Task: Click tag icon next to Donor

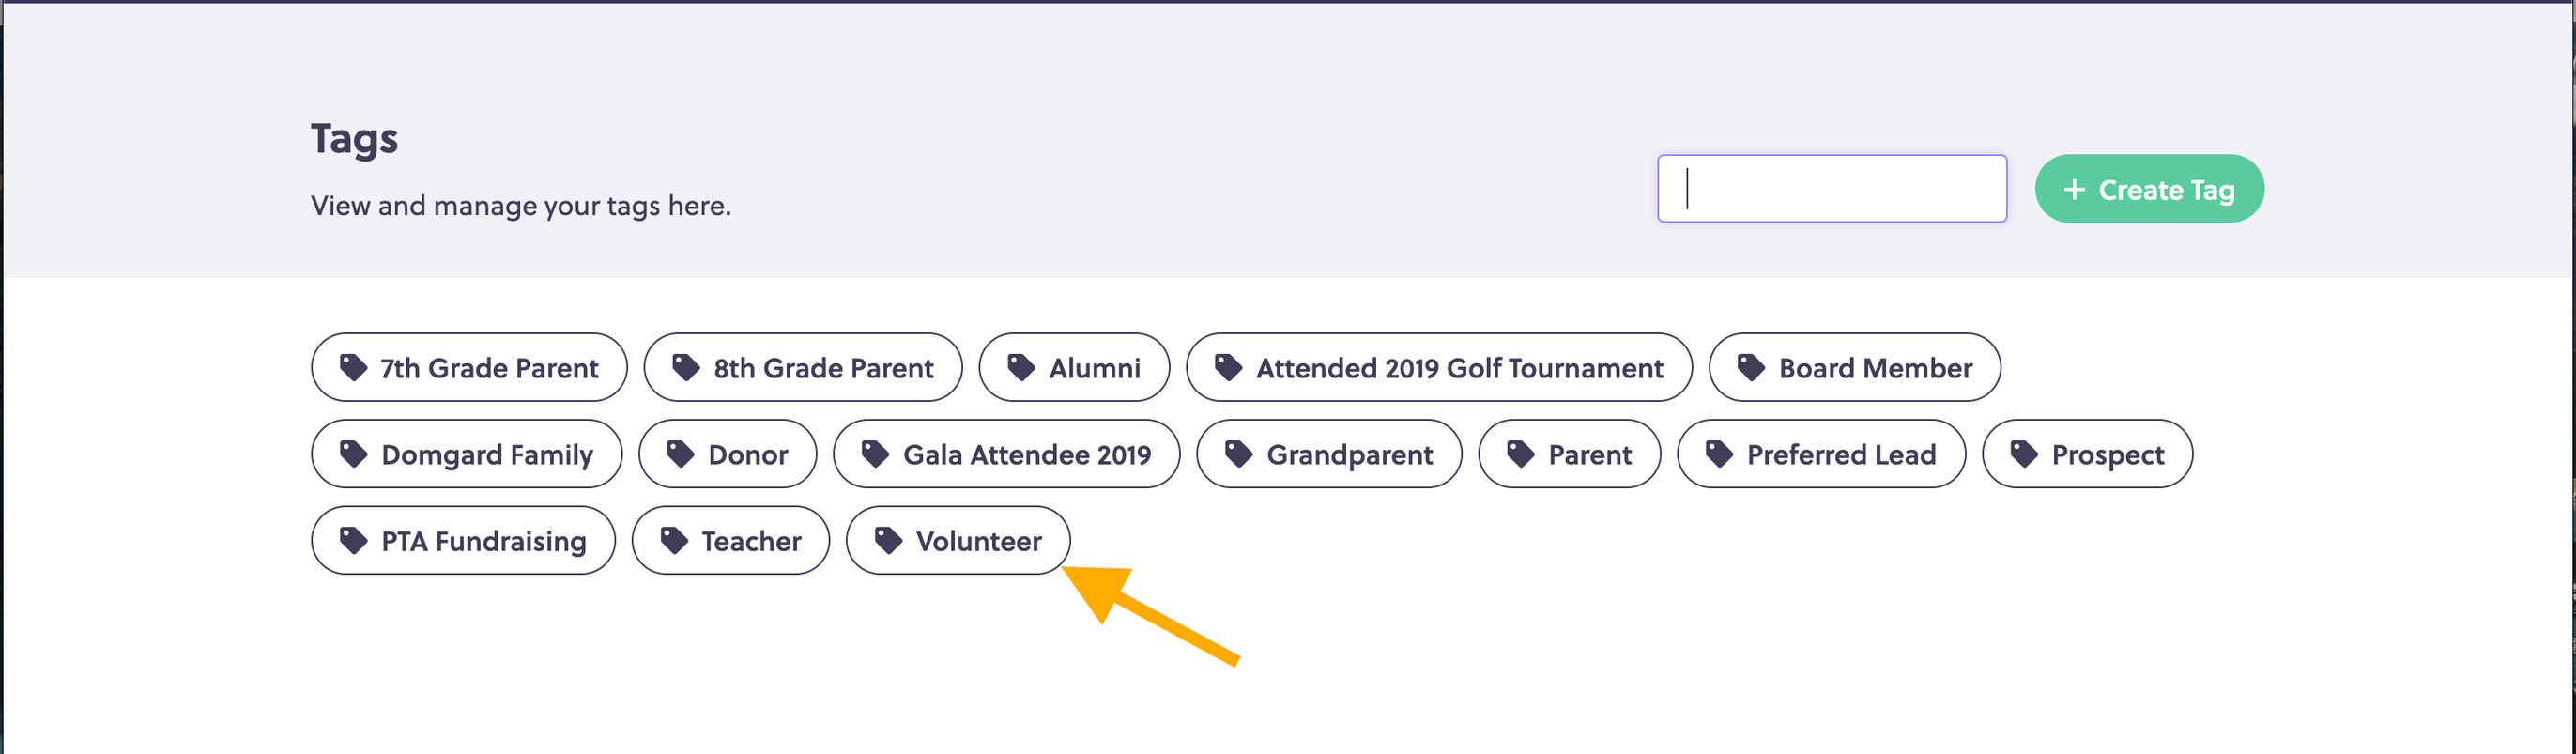Action: coord(680,454)
